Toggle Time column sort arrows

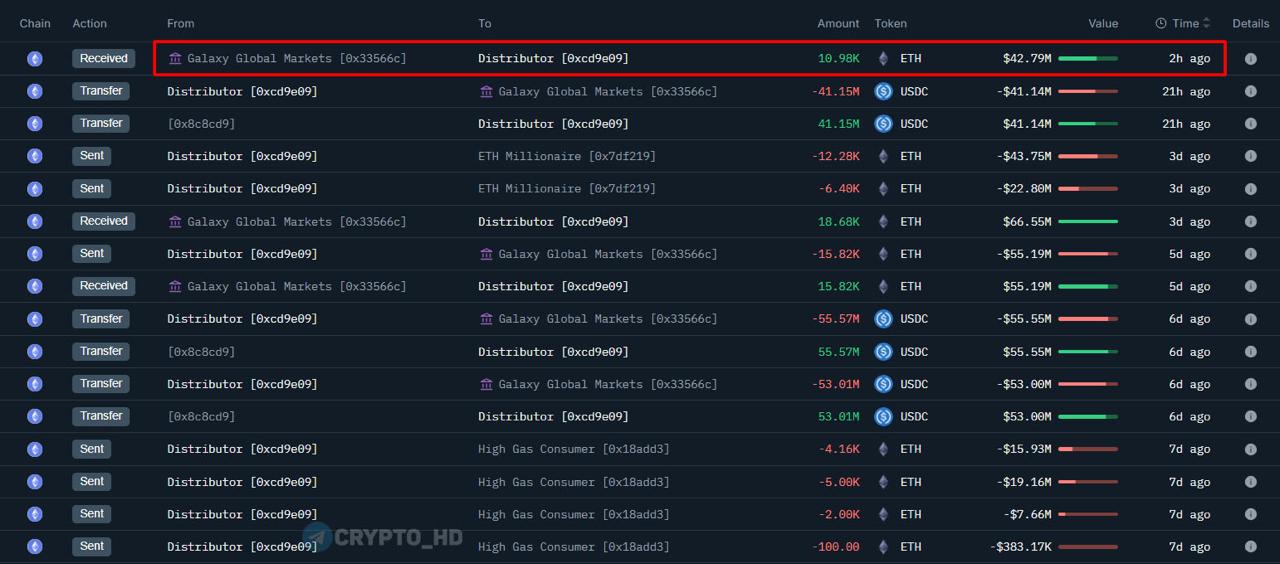tap(1206, 23)
